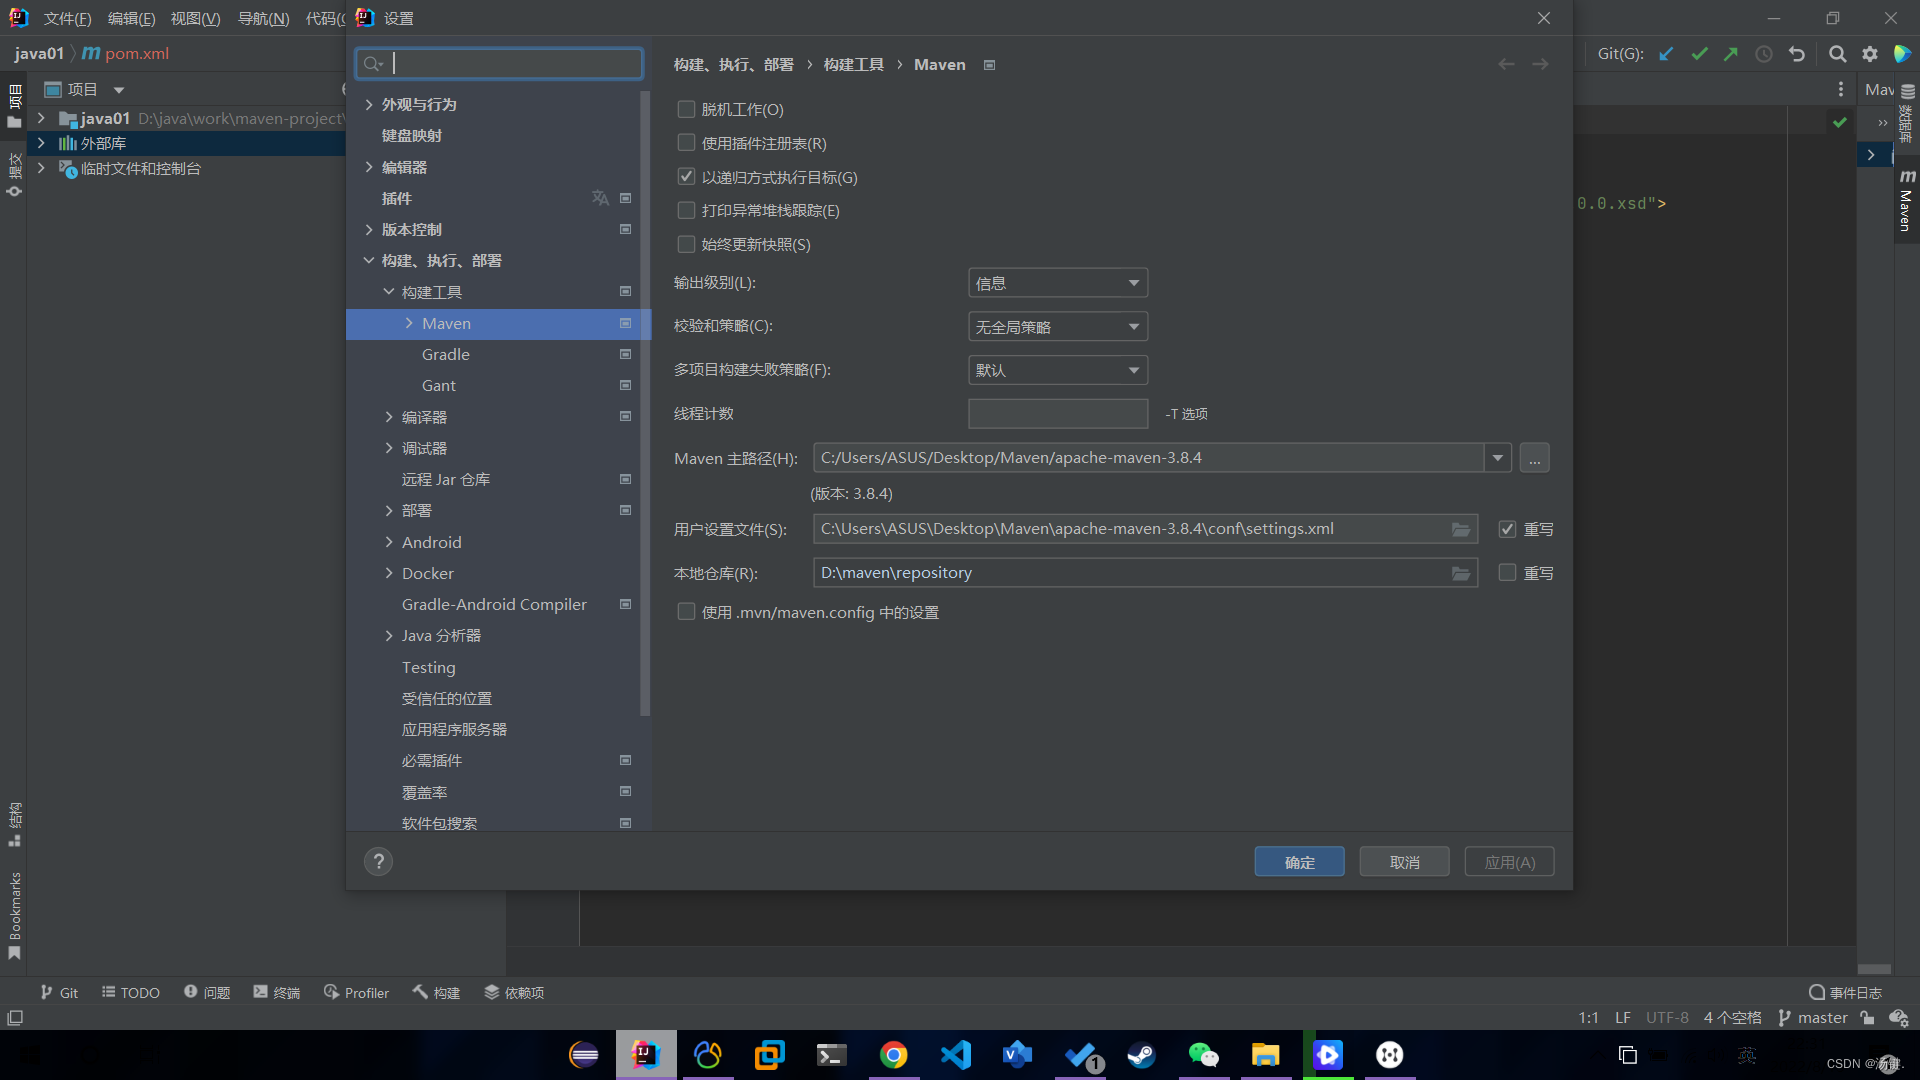Screen dimensions: 1920x1080
Task: Enable offline work checkbox
Action: [x=686, y=109]
